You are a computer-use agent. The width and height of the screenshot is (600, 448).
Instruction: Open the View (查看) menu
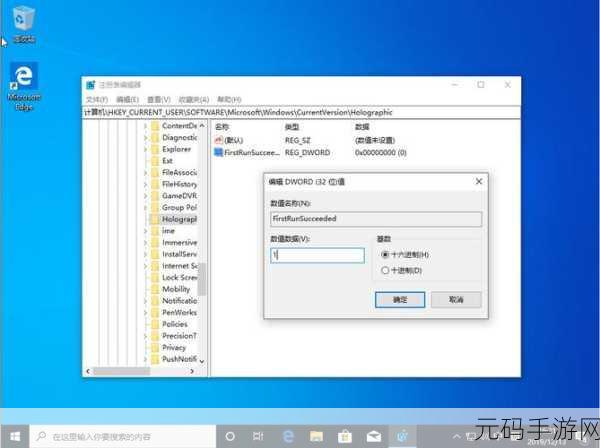(159, 99)
